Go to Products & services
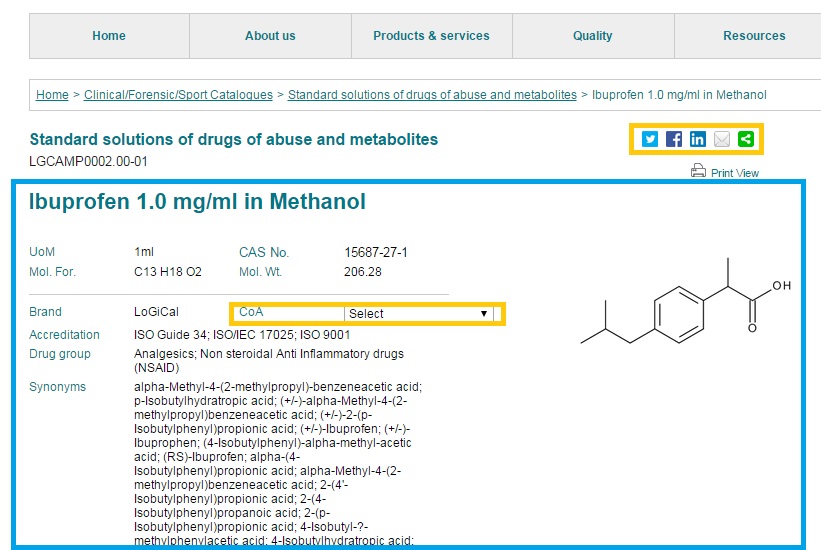The height and width of the screenshot is (550, 821). coord(431,36)
